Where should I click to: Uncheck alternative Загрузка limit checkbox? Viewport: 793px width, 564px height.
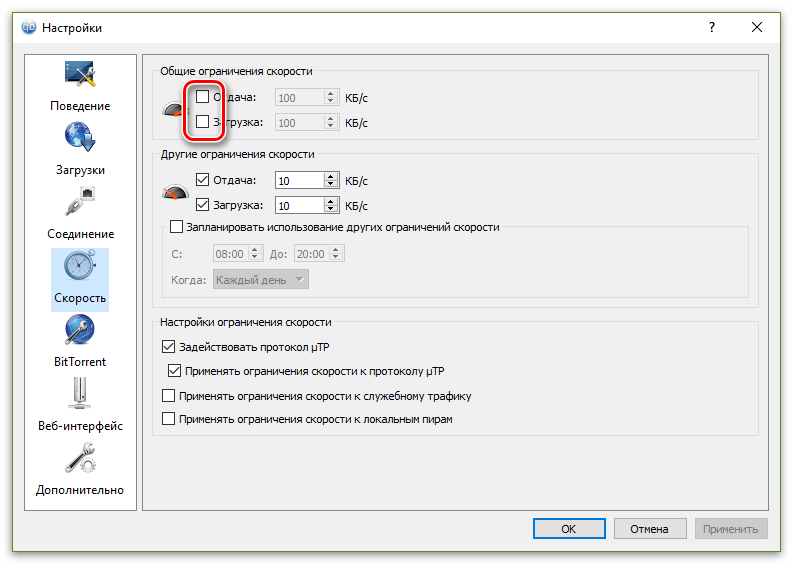[202, 205]
